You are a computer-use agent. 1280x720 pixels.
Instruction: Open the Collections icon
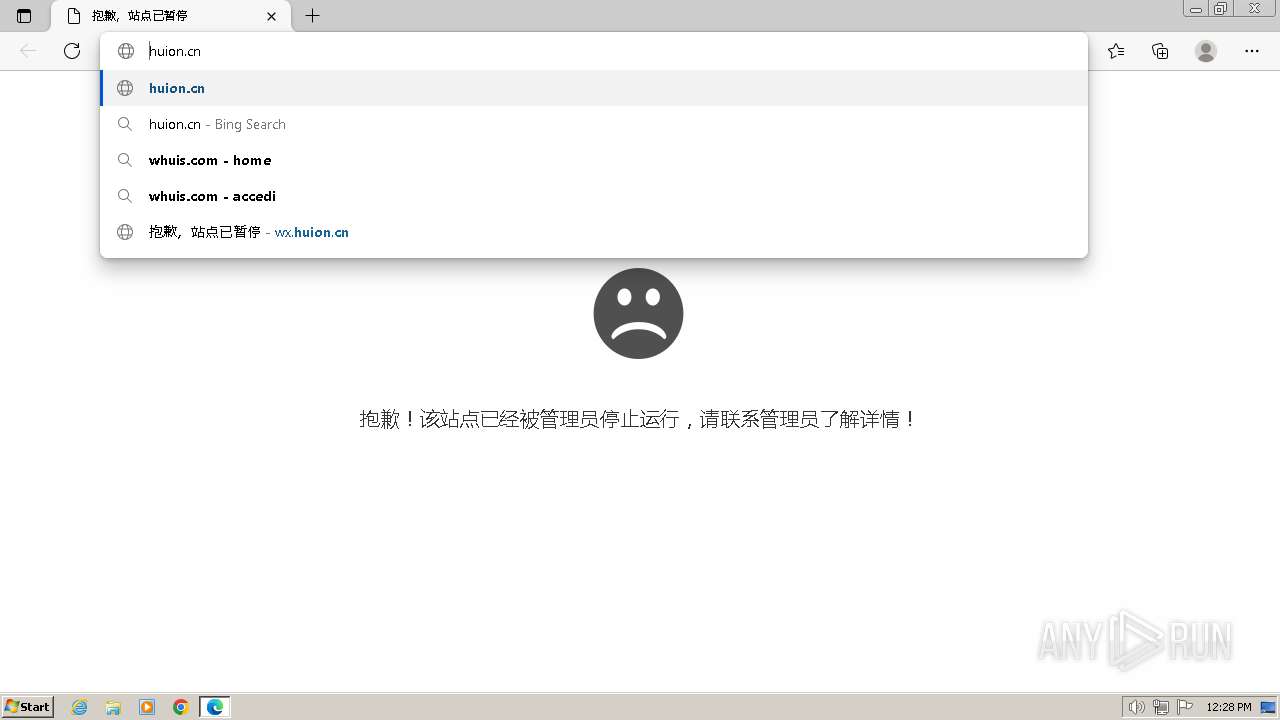tap(1160, 51)
